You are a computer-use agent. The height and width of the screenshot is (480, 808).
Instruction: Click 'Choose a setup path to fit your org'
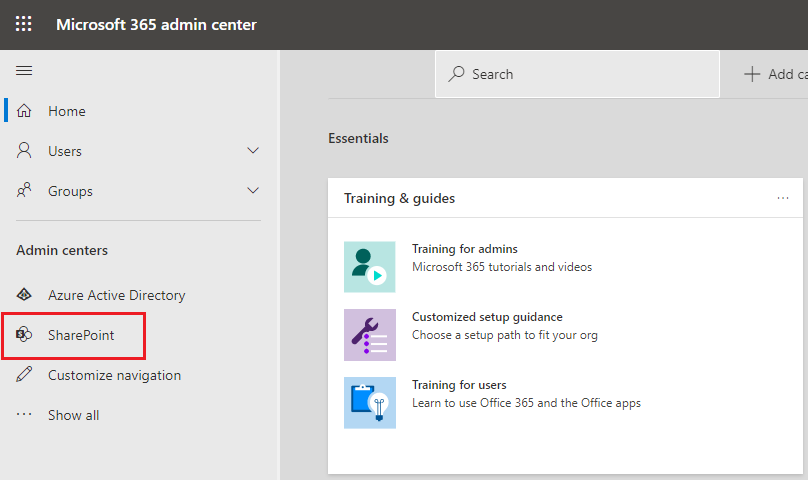tap(504, 335)
